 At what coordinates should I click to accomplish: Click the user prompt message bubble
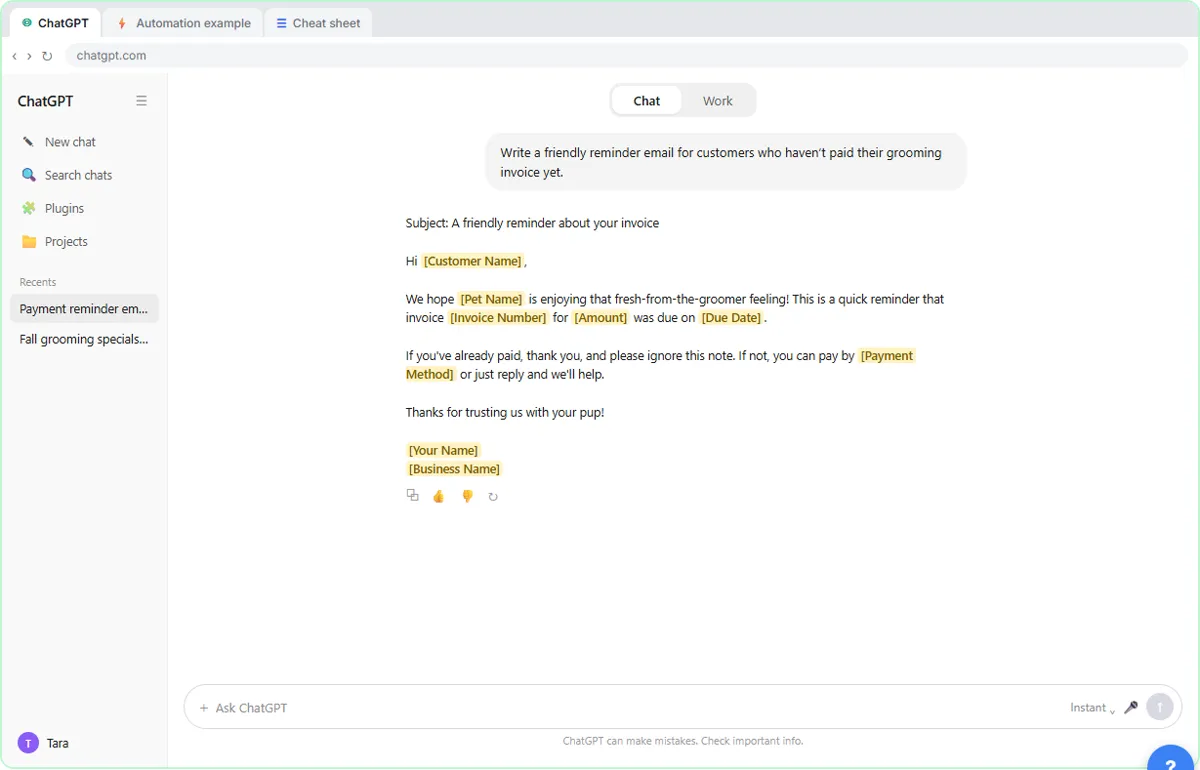(x=726, y=162)
